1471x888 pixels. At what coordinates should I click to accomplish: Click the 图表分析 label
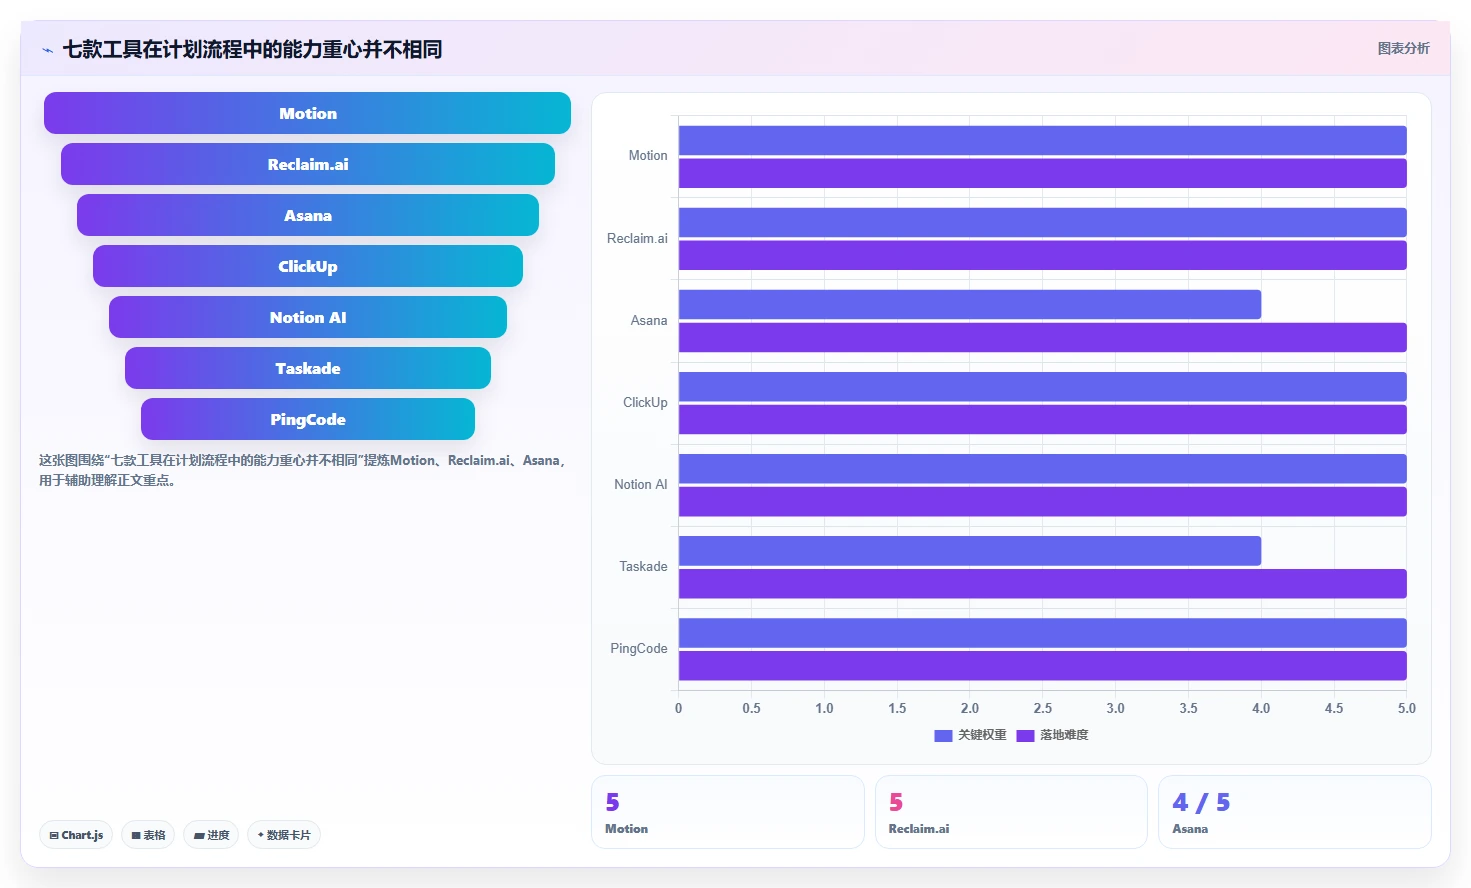(1403, 48)
